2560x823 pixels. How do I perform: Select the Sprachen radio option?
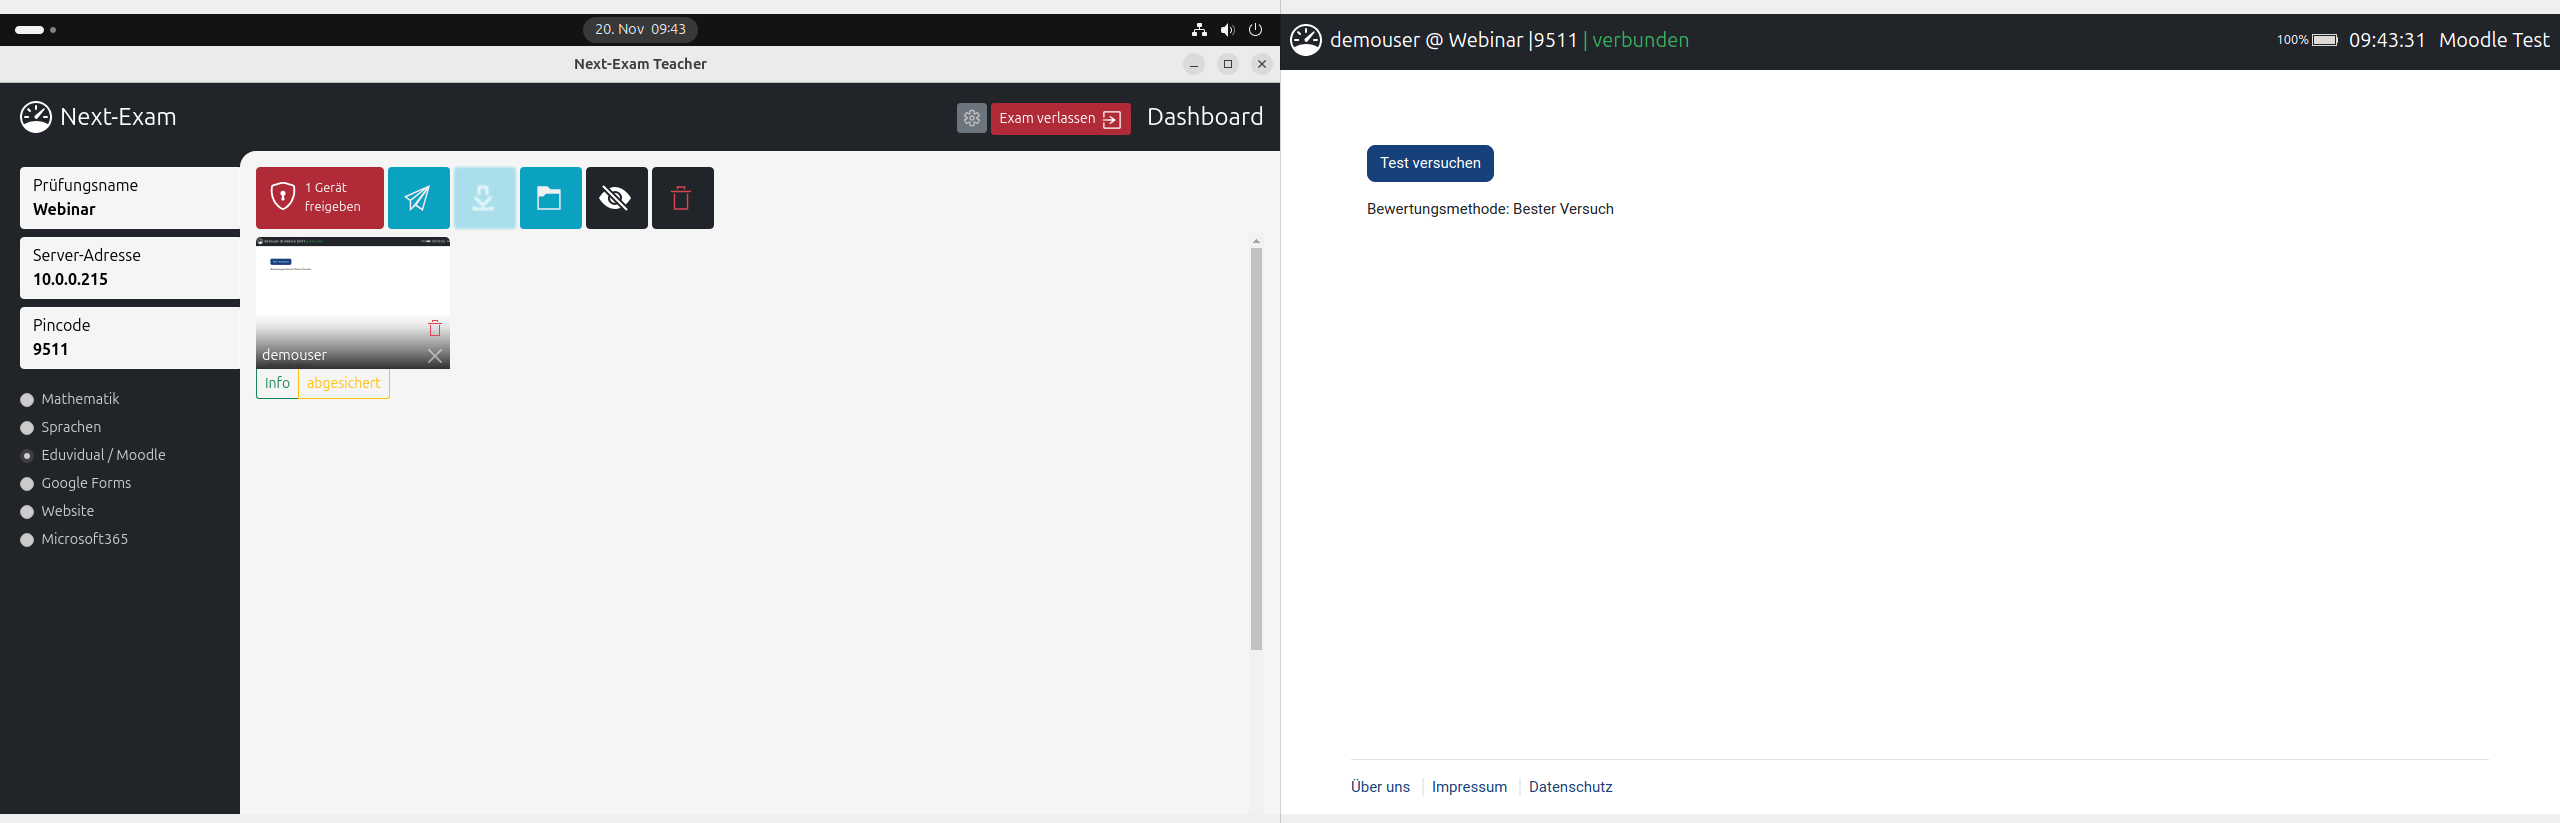point(27,428)
